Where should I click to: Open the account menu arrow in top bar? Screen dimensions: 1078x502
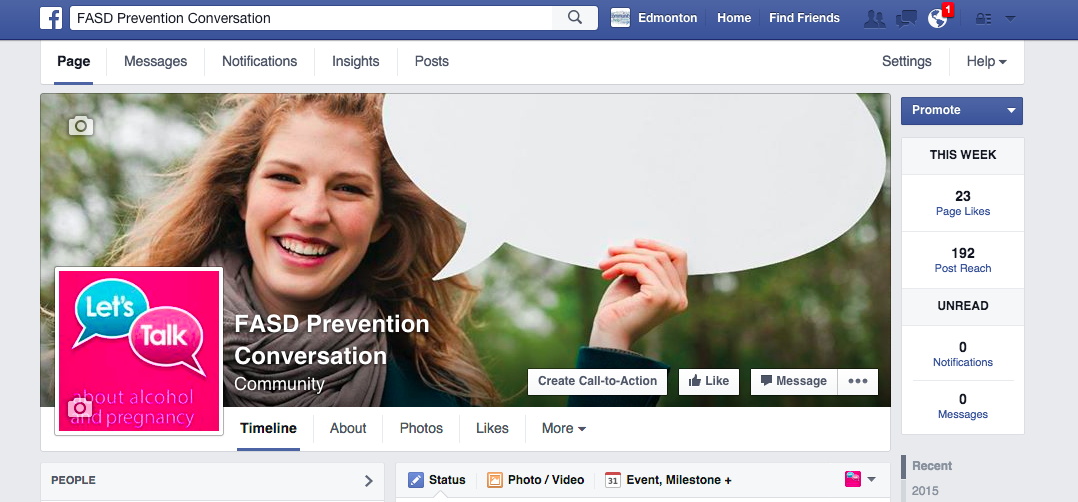[1010, 18]
